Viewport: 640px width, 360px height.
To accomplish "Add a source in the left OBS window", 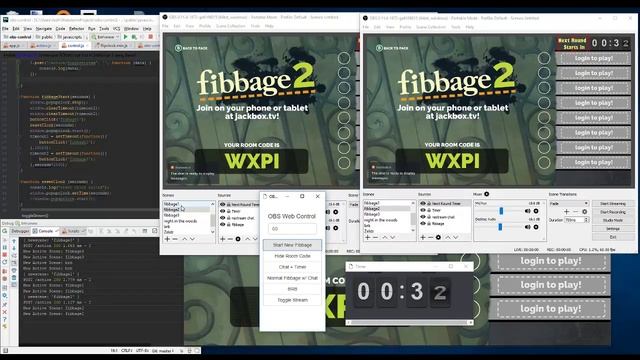I will click(x=222, y=239).
